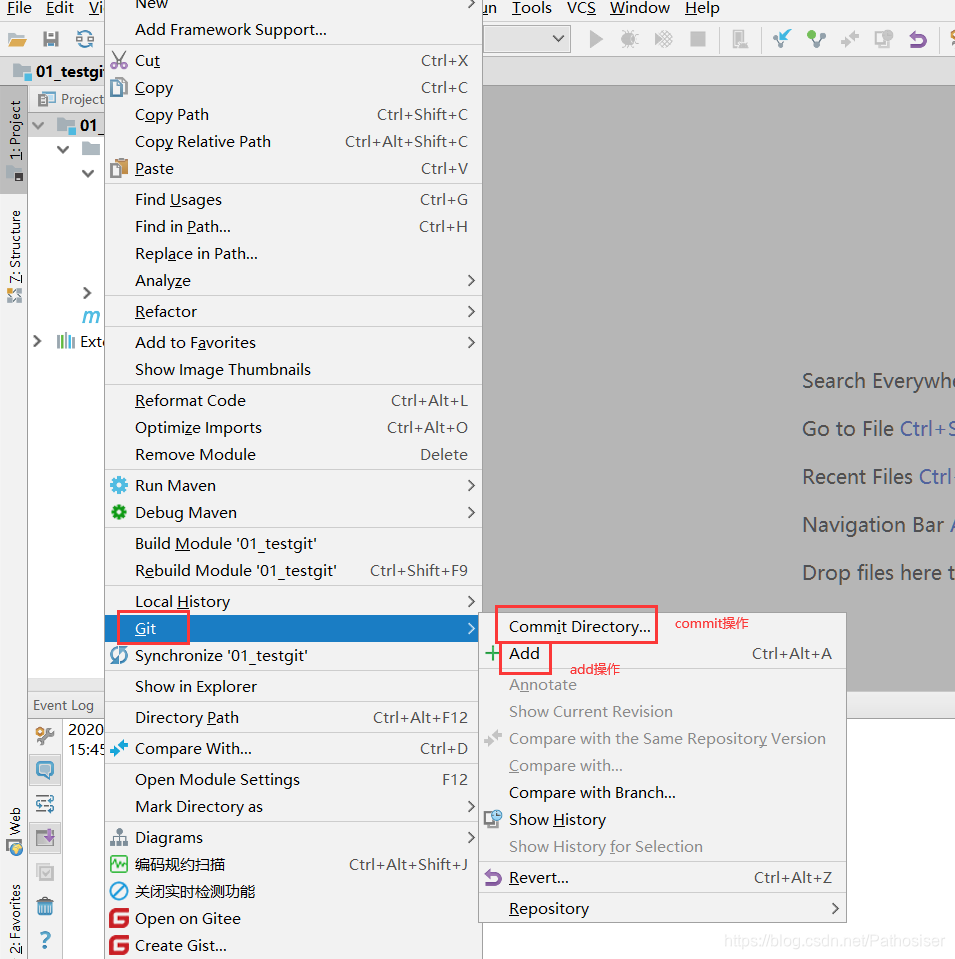Choose Compare with Branch... option

(663, 793)
